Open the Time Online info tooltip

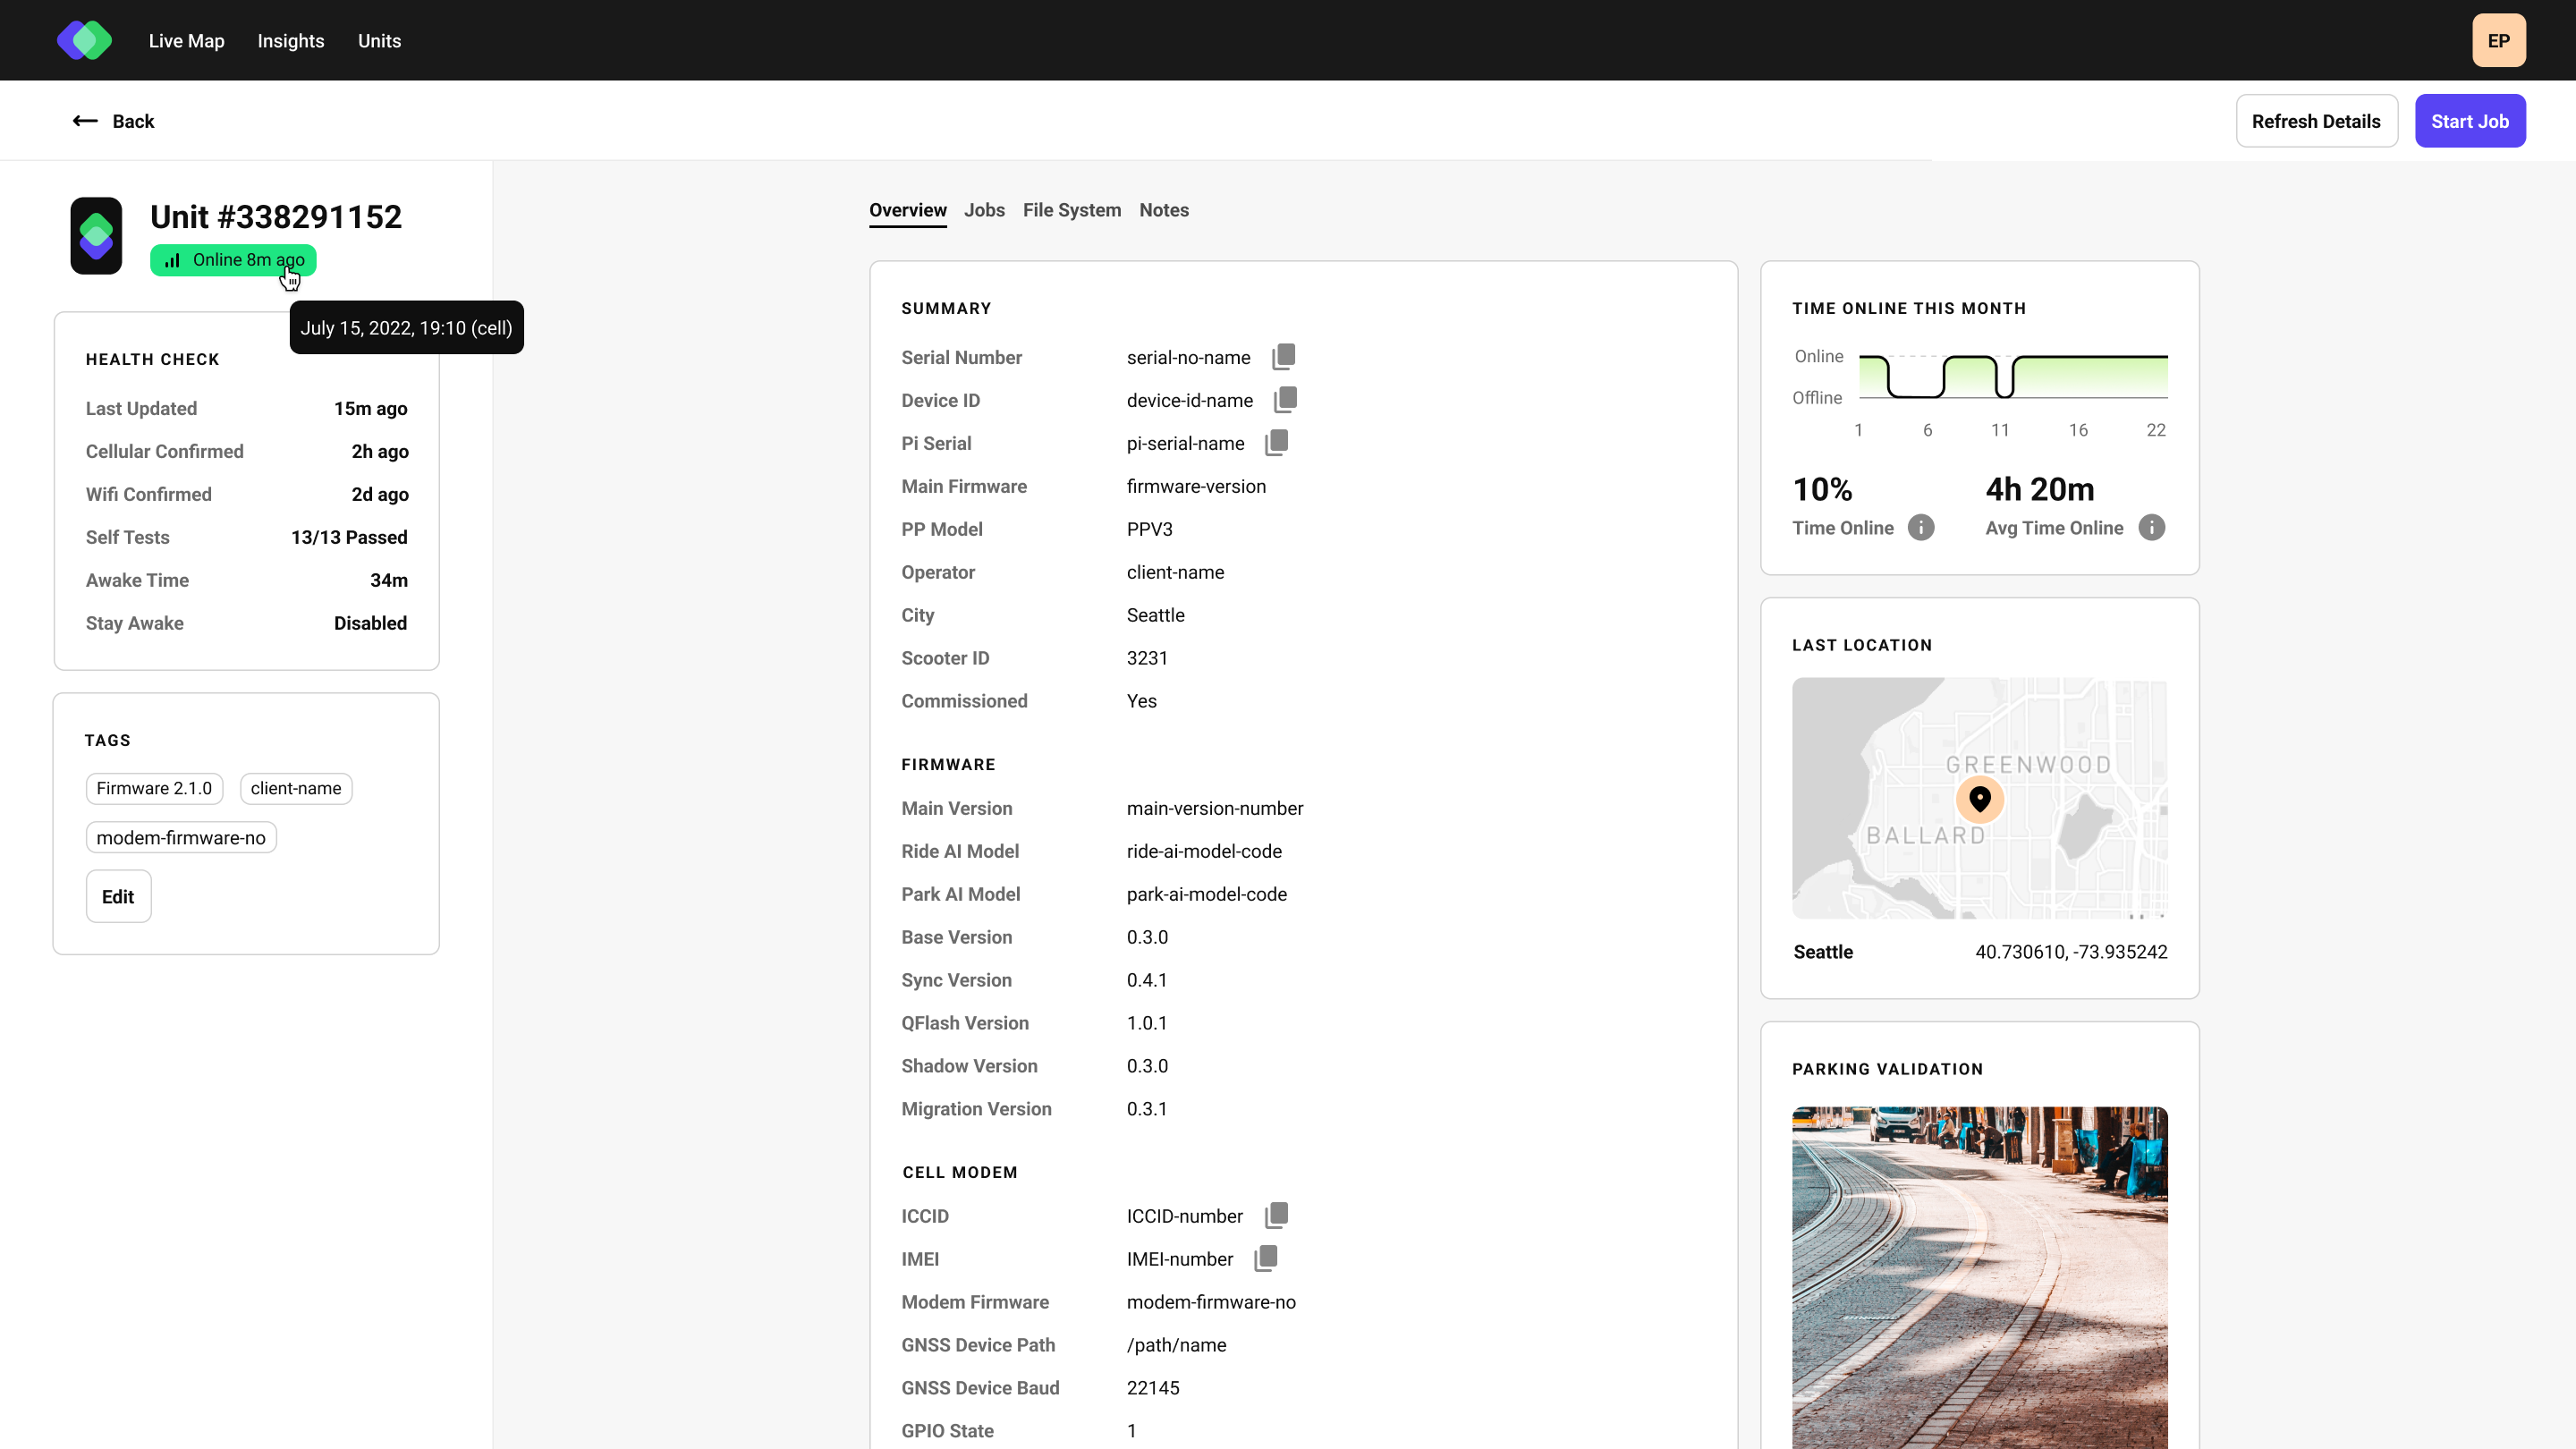click(1922, 528)
